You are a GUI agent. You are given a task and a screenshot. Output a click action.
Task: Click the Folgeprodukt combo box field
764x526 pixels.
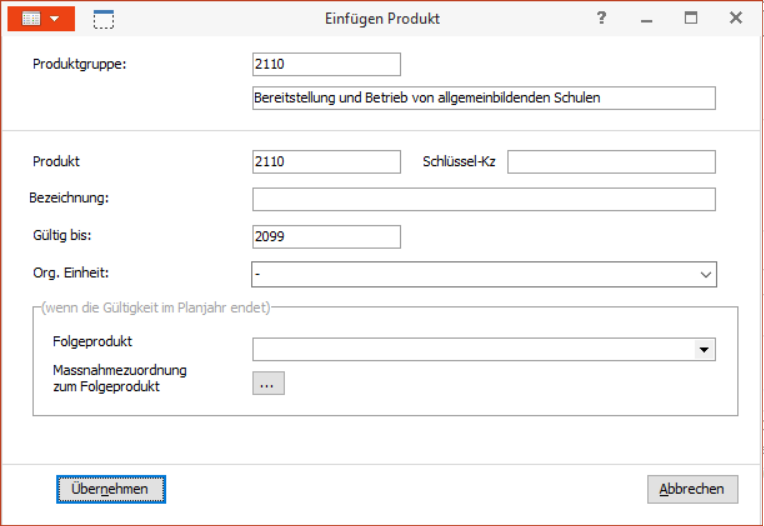(484, 350)
